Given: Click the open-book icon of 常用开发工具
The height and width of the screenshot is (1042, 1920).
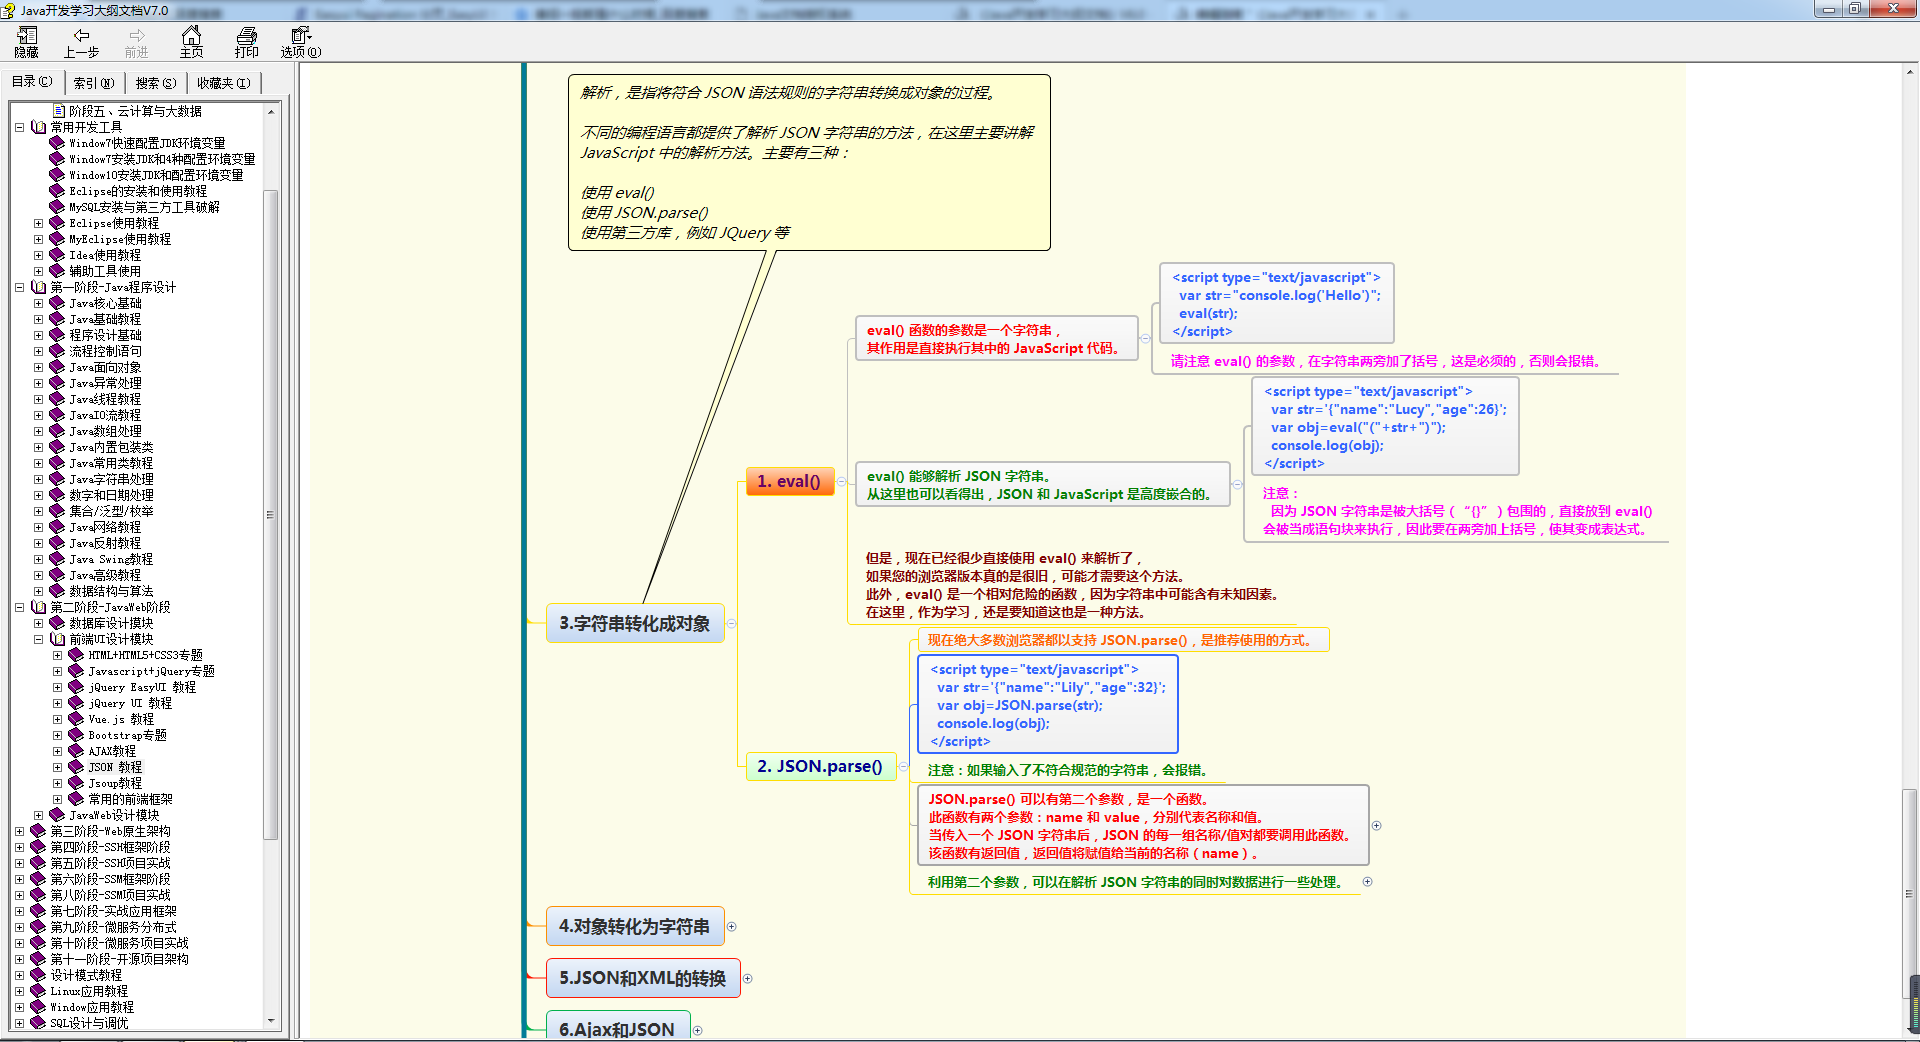Looking at the screenshot, I should 38,127.
